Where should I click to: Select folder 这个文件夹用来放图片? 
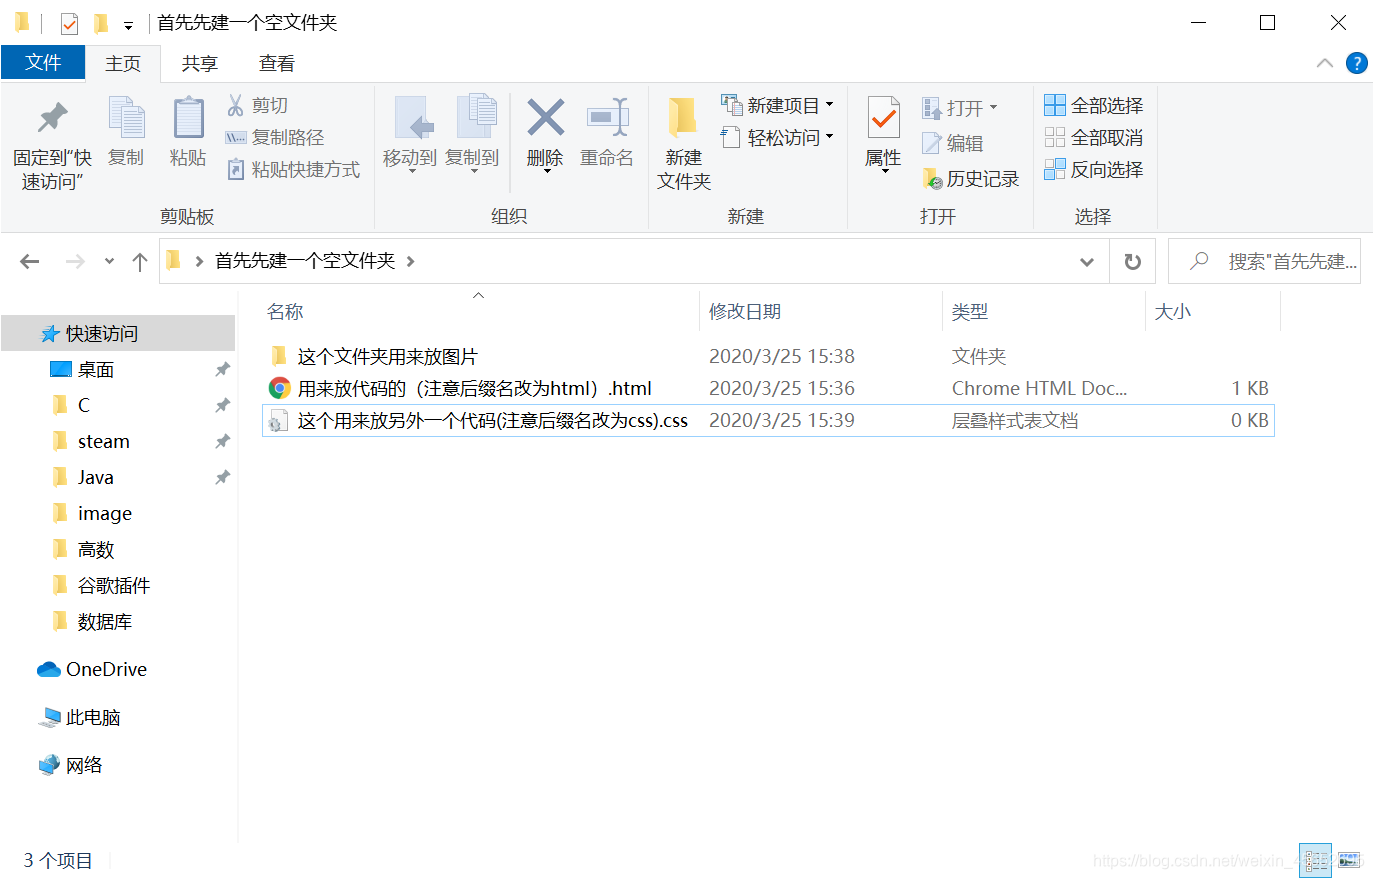pos(768,356)
